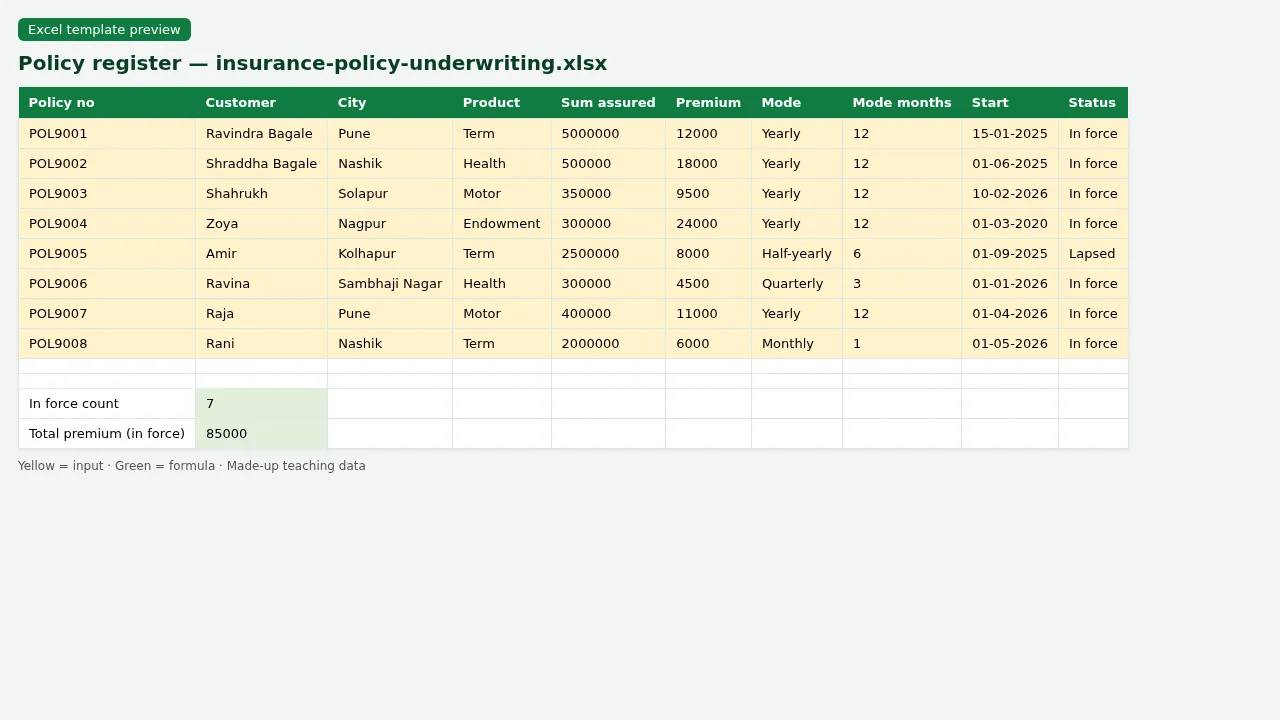The image size is (1280, 720).
Task: Select the Ravina customer cell
Action: click(261, 284)
